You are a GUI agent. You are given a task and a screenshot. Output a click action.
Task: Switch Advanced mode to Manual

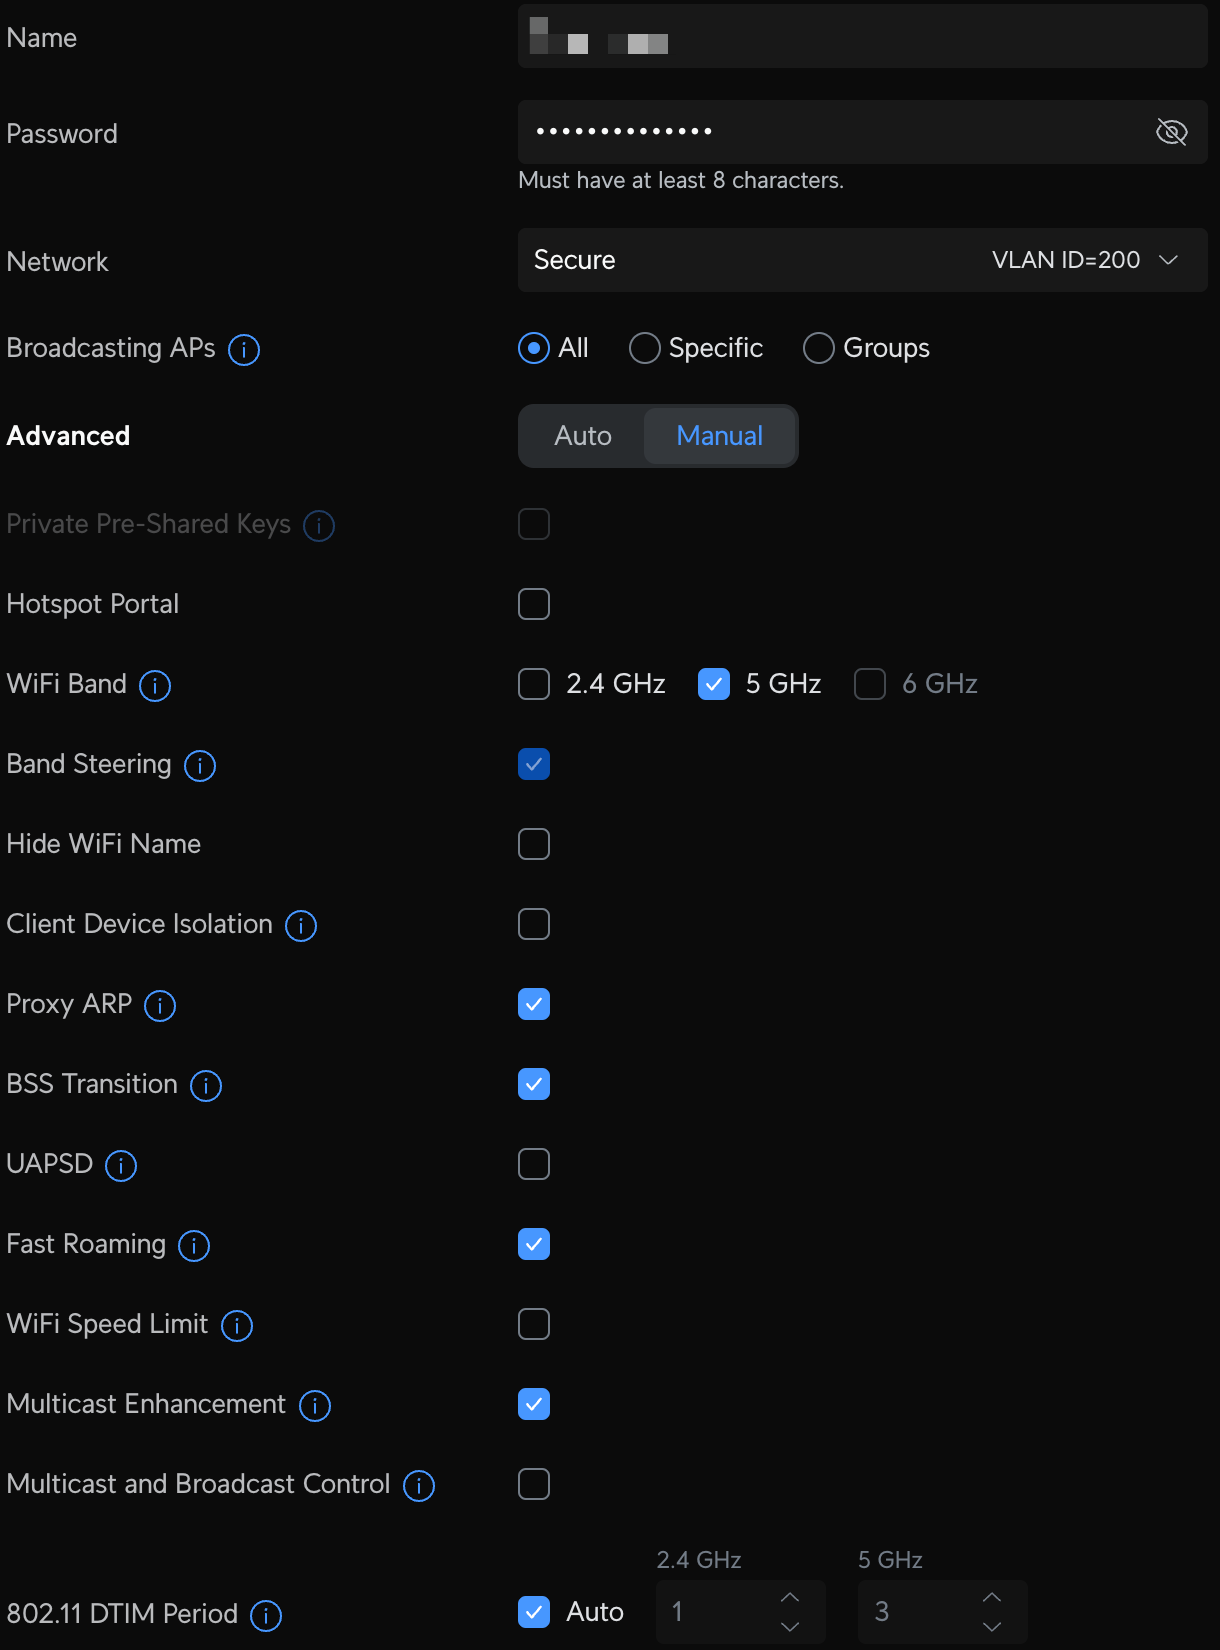coord(720,436)
